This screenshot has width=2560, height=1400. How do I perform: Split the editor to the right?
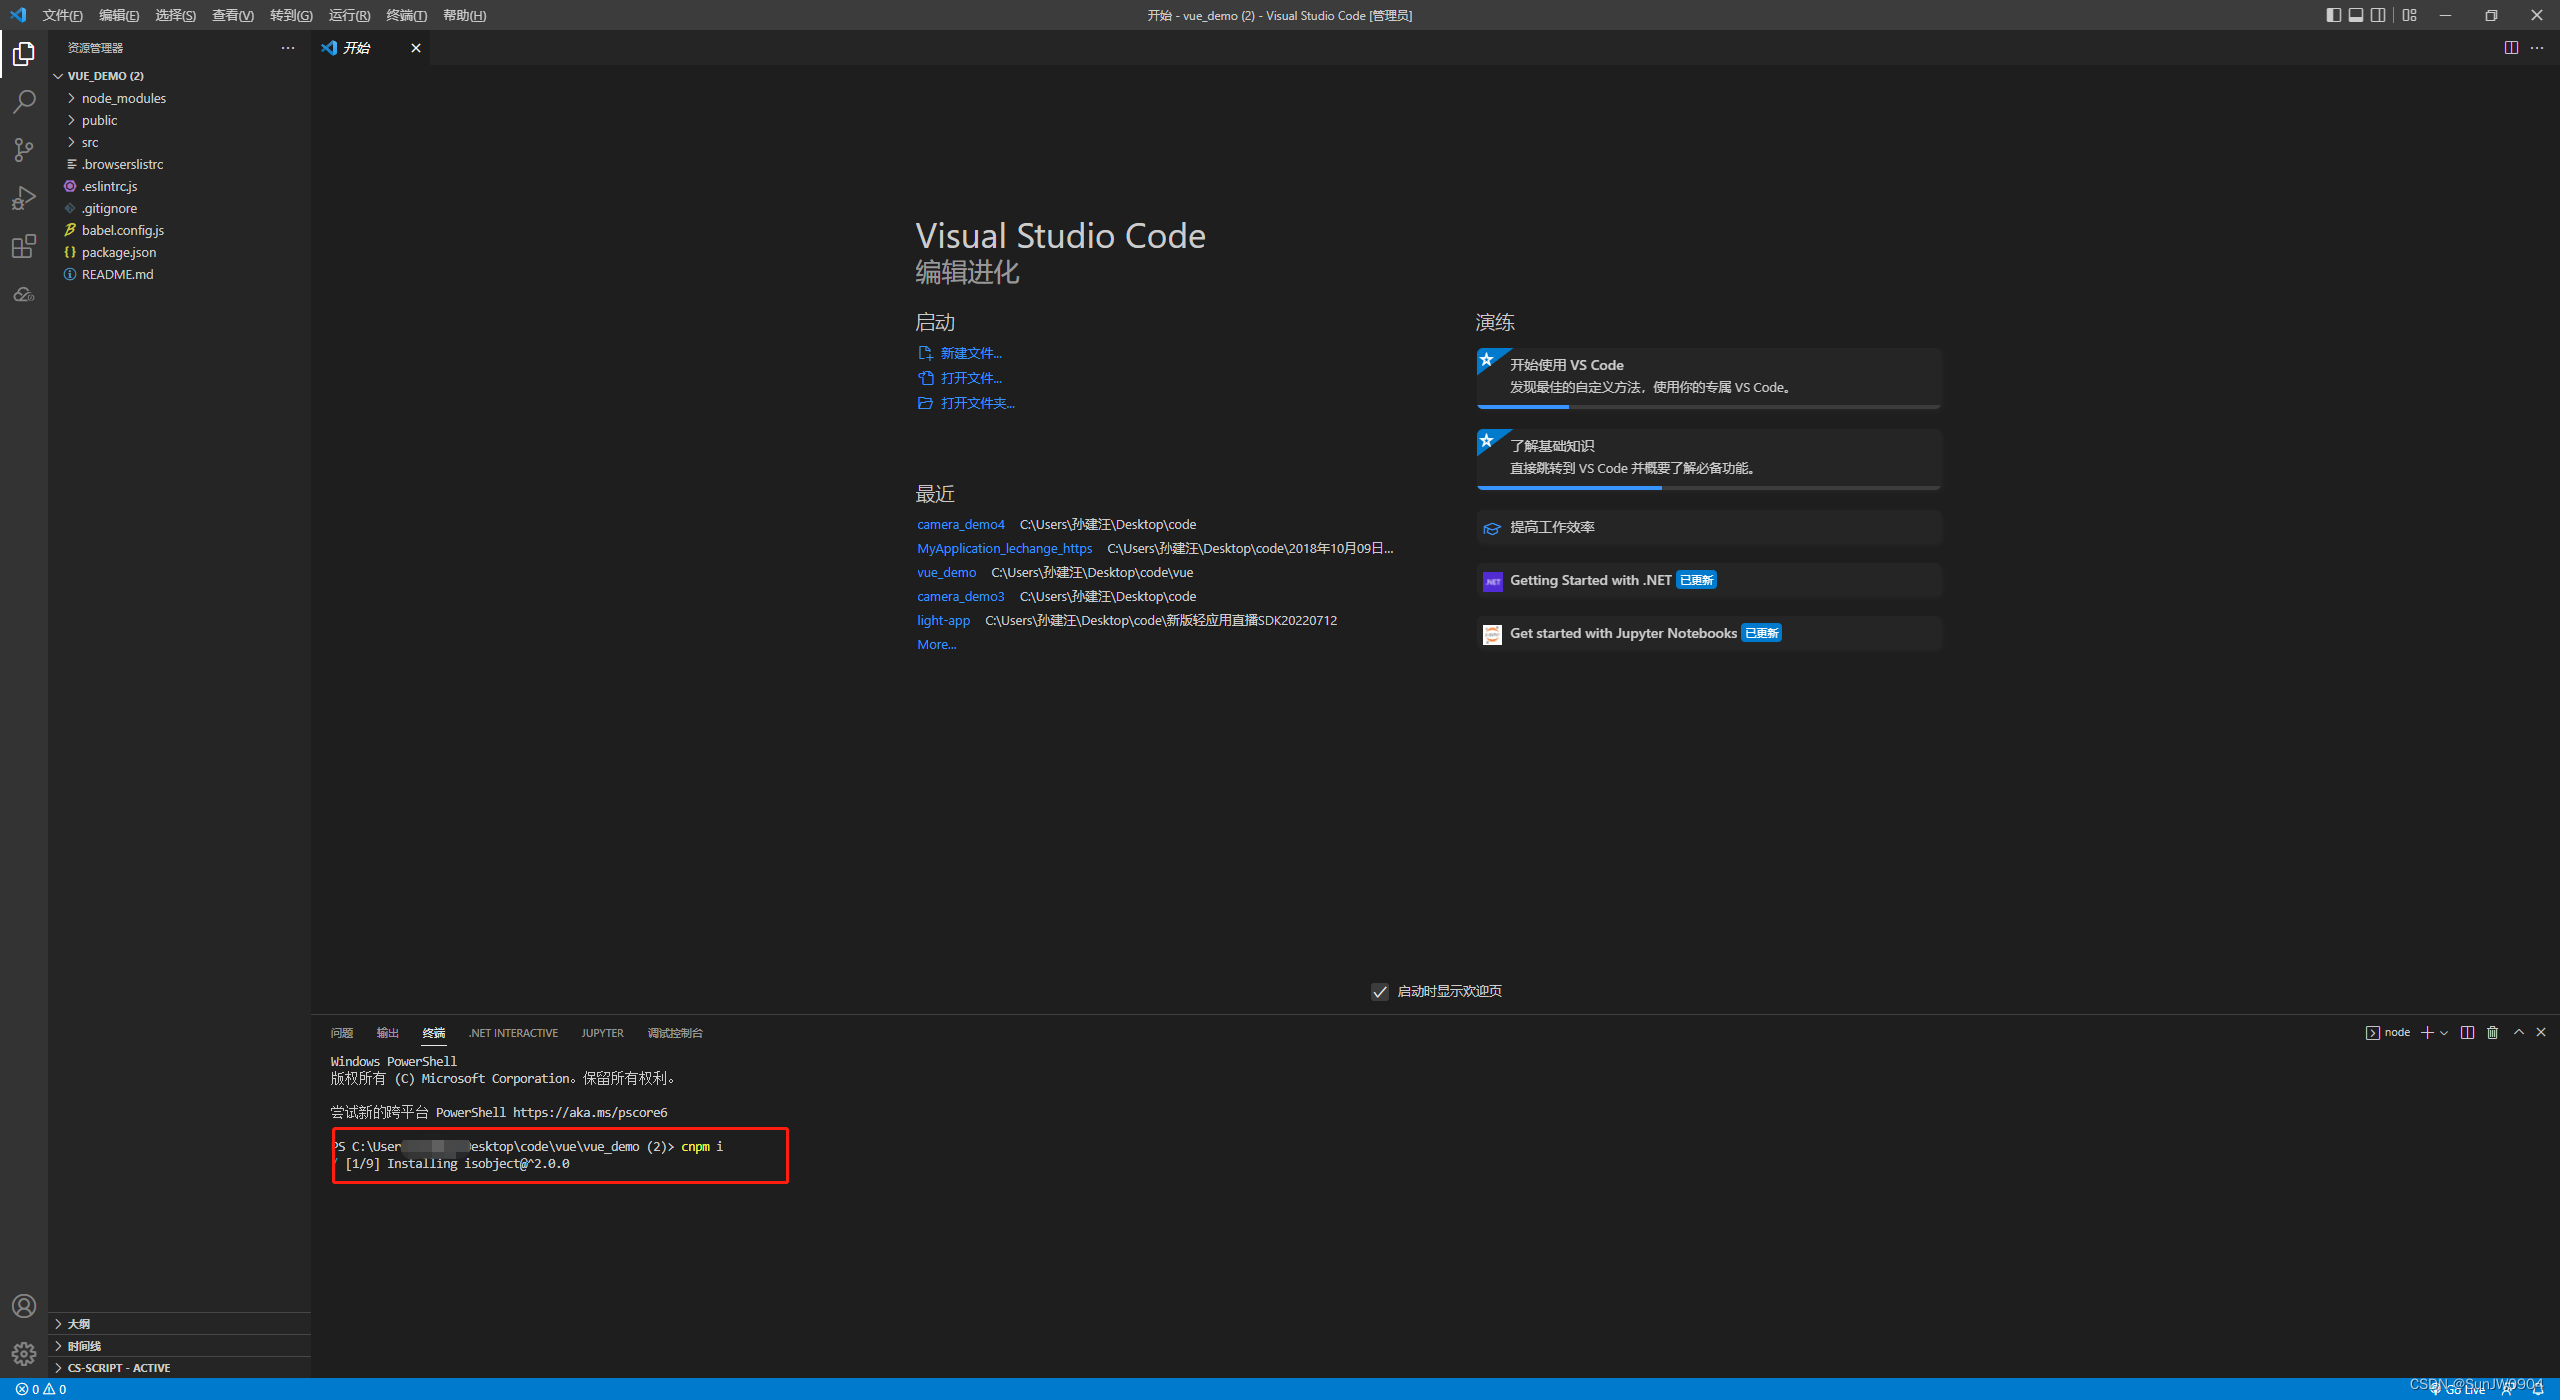tap(2511, 48)
